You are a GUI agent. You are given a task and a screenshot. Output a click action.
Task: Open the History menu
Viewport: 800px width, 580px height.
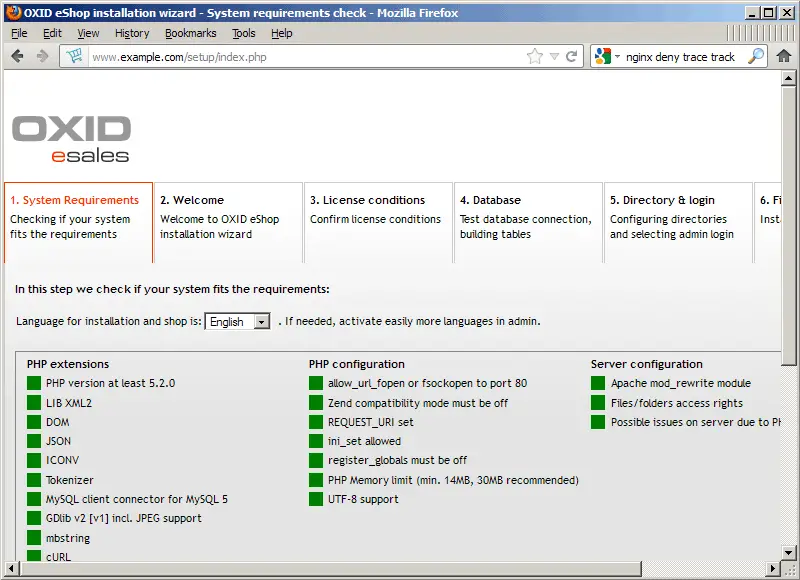[132, 33]
